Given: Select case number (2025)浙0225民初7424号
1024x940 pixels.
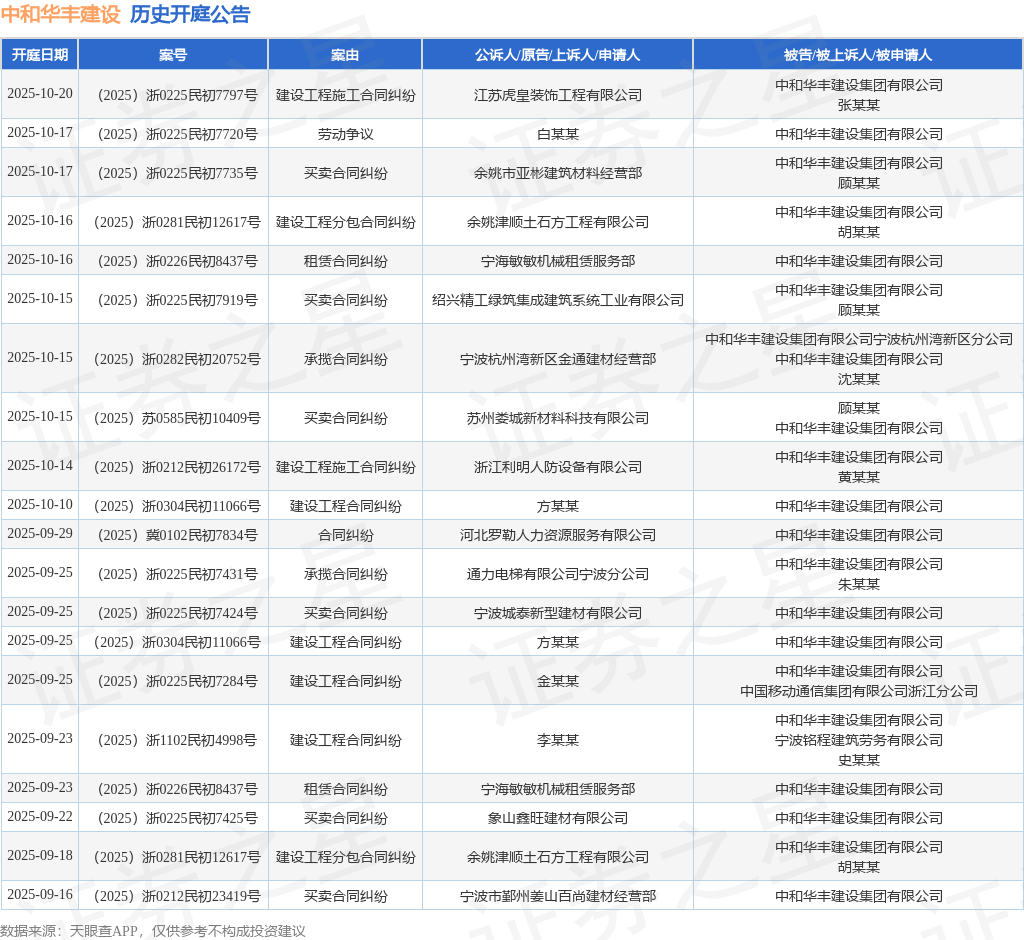Looking at the screenshot, I should click(177, 613).
